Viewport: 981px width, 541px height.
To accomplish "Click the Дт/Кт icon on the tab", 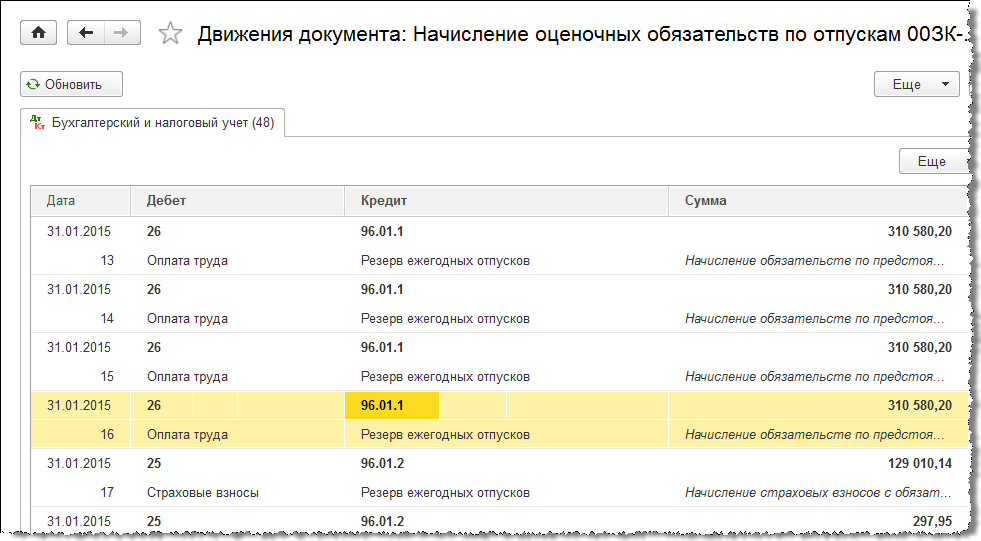I will point(38,122).
